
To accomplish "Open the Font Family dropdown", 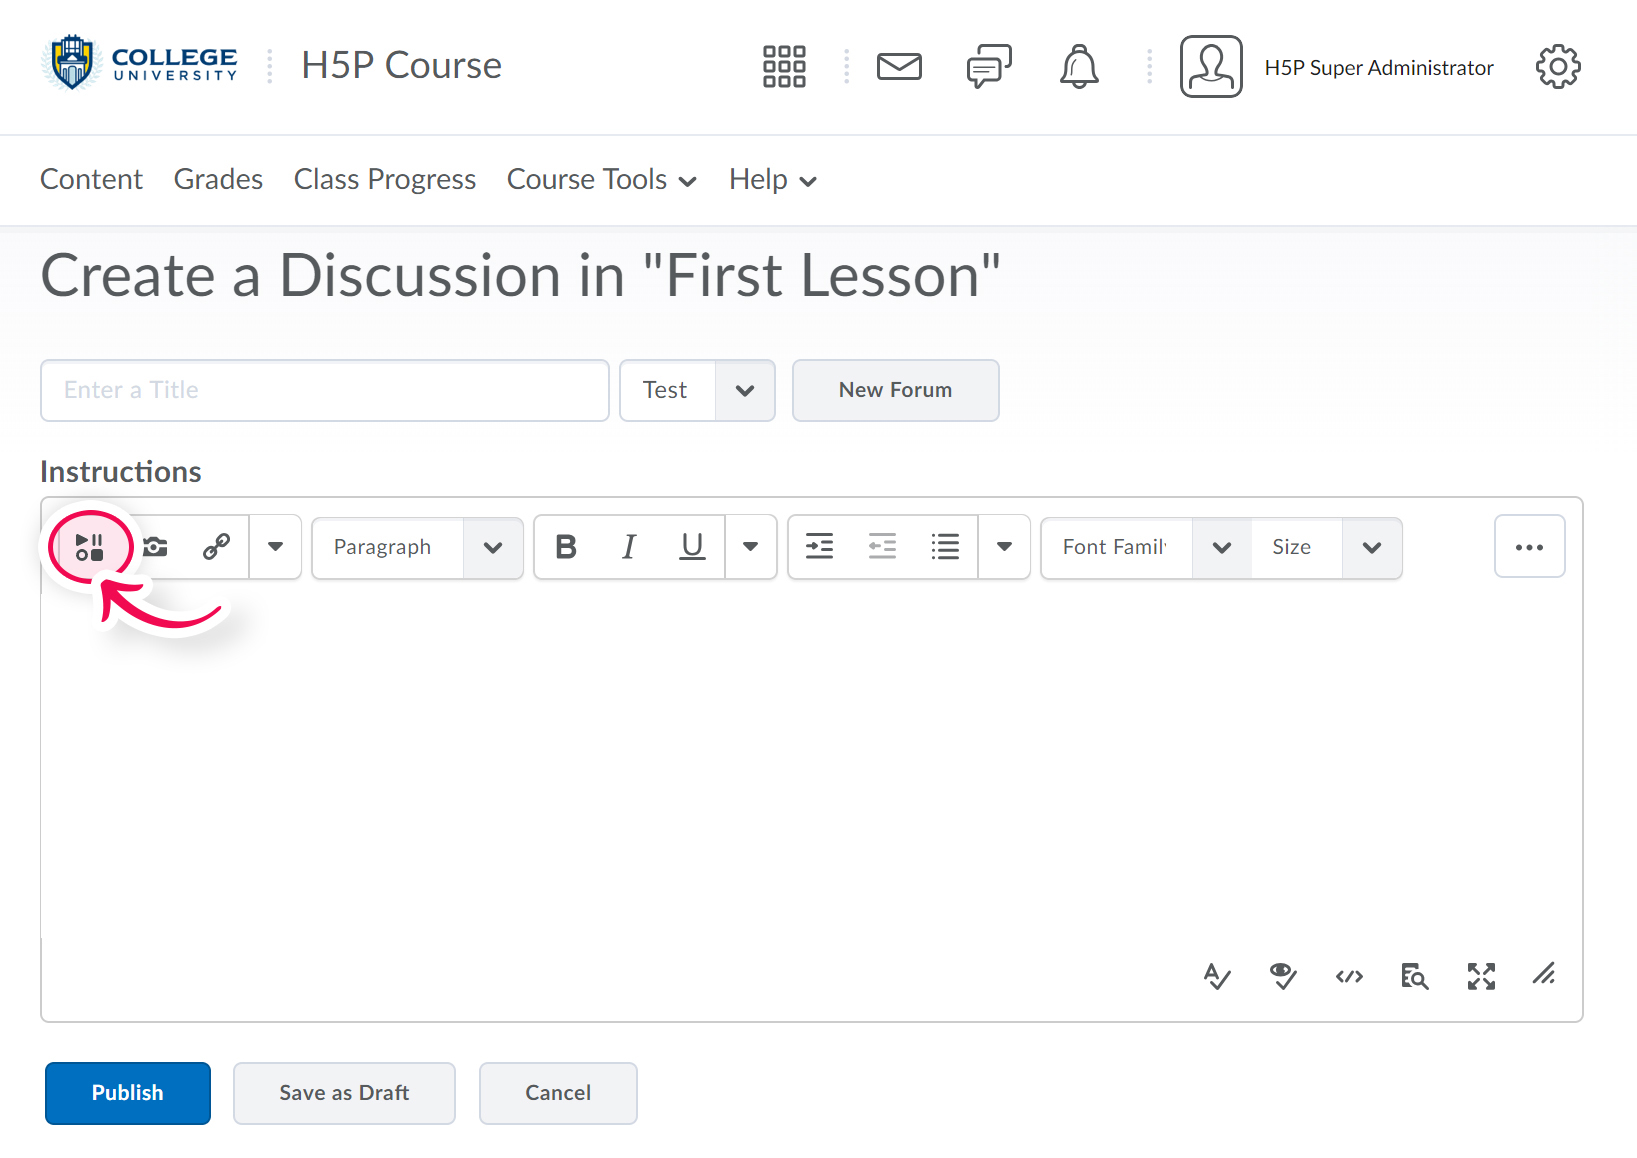I will click(x=1147, y=548).
